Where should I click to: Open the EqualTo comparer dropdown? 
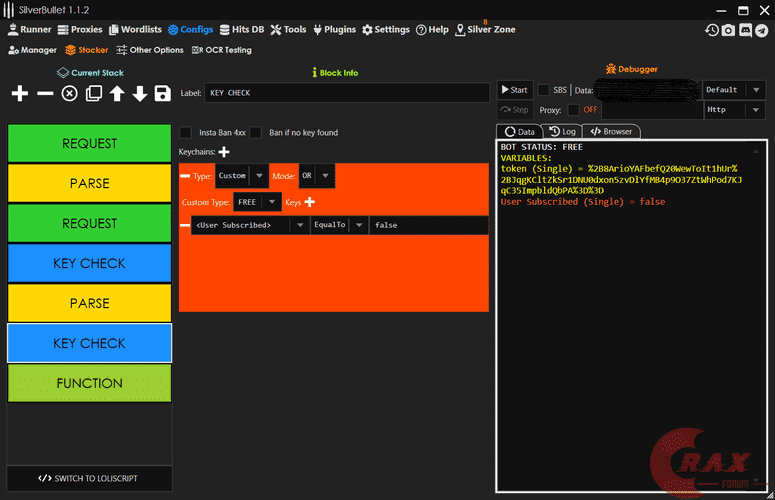point(339,225)
